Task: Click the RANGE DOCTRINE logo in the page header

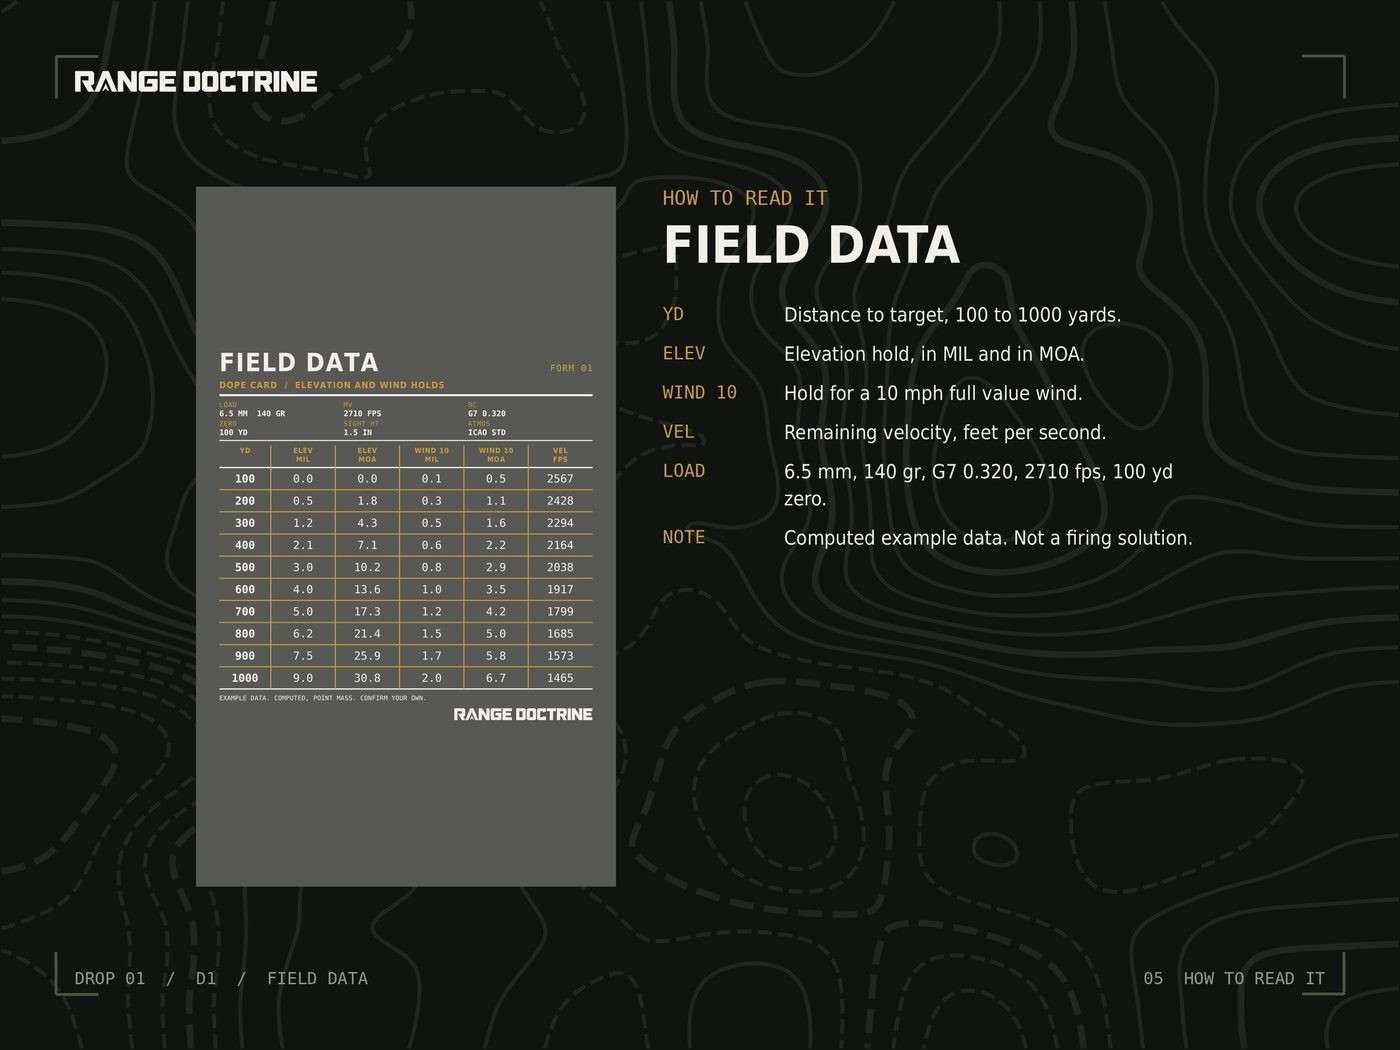Action: [x=196, y=82]
